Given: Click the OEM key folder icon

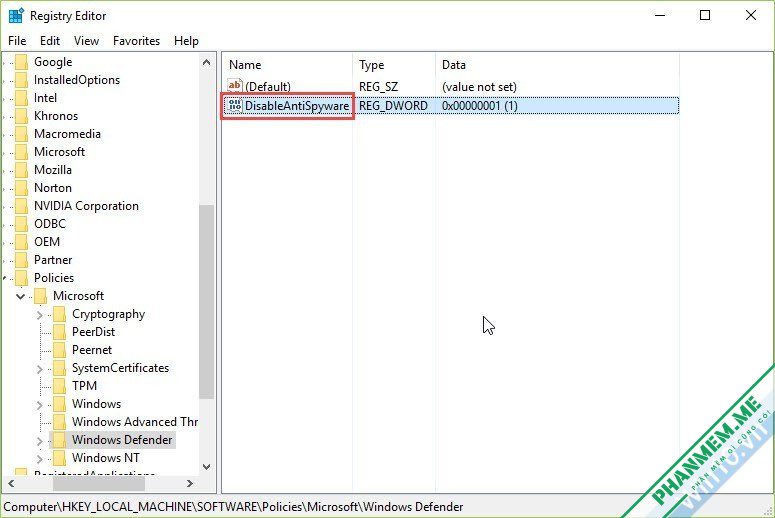Looking at the screenshot, I should coord(21,242).
